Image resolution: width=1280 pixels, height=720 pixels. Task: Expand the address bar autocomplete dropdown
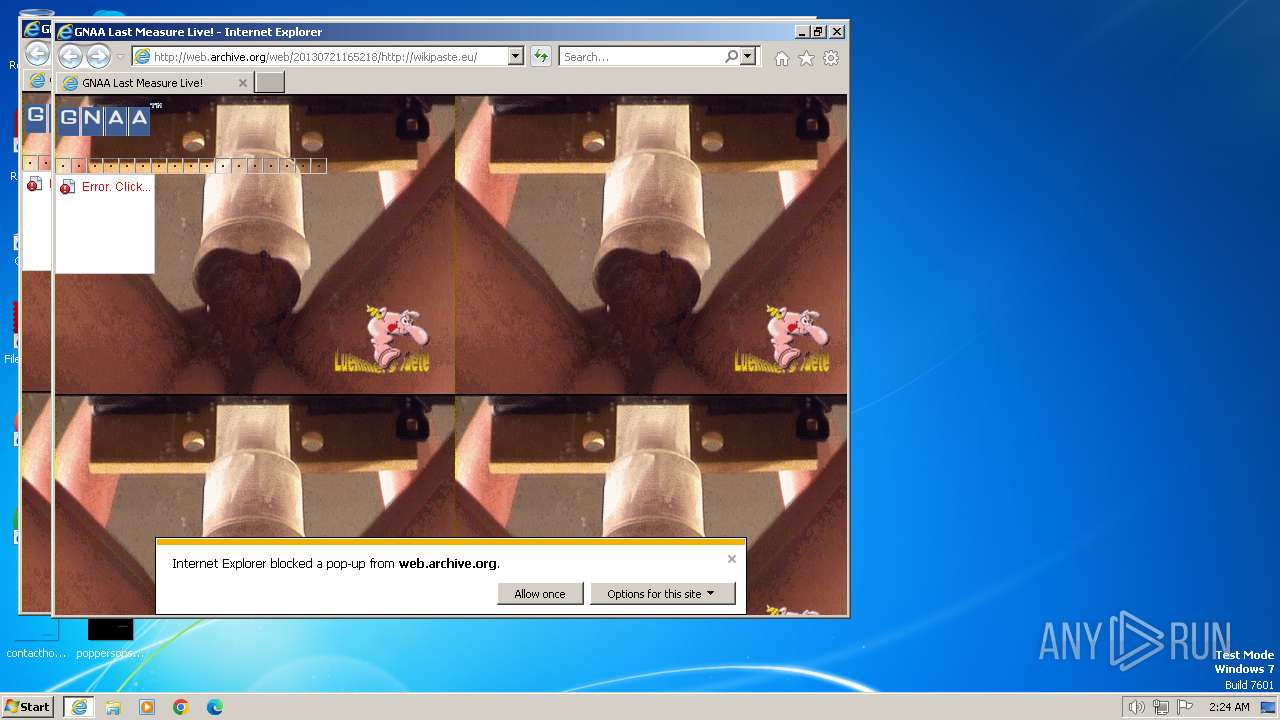tap(516, 57)
